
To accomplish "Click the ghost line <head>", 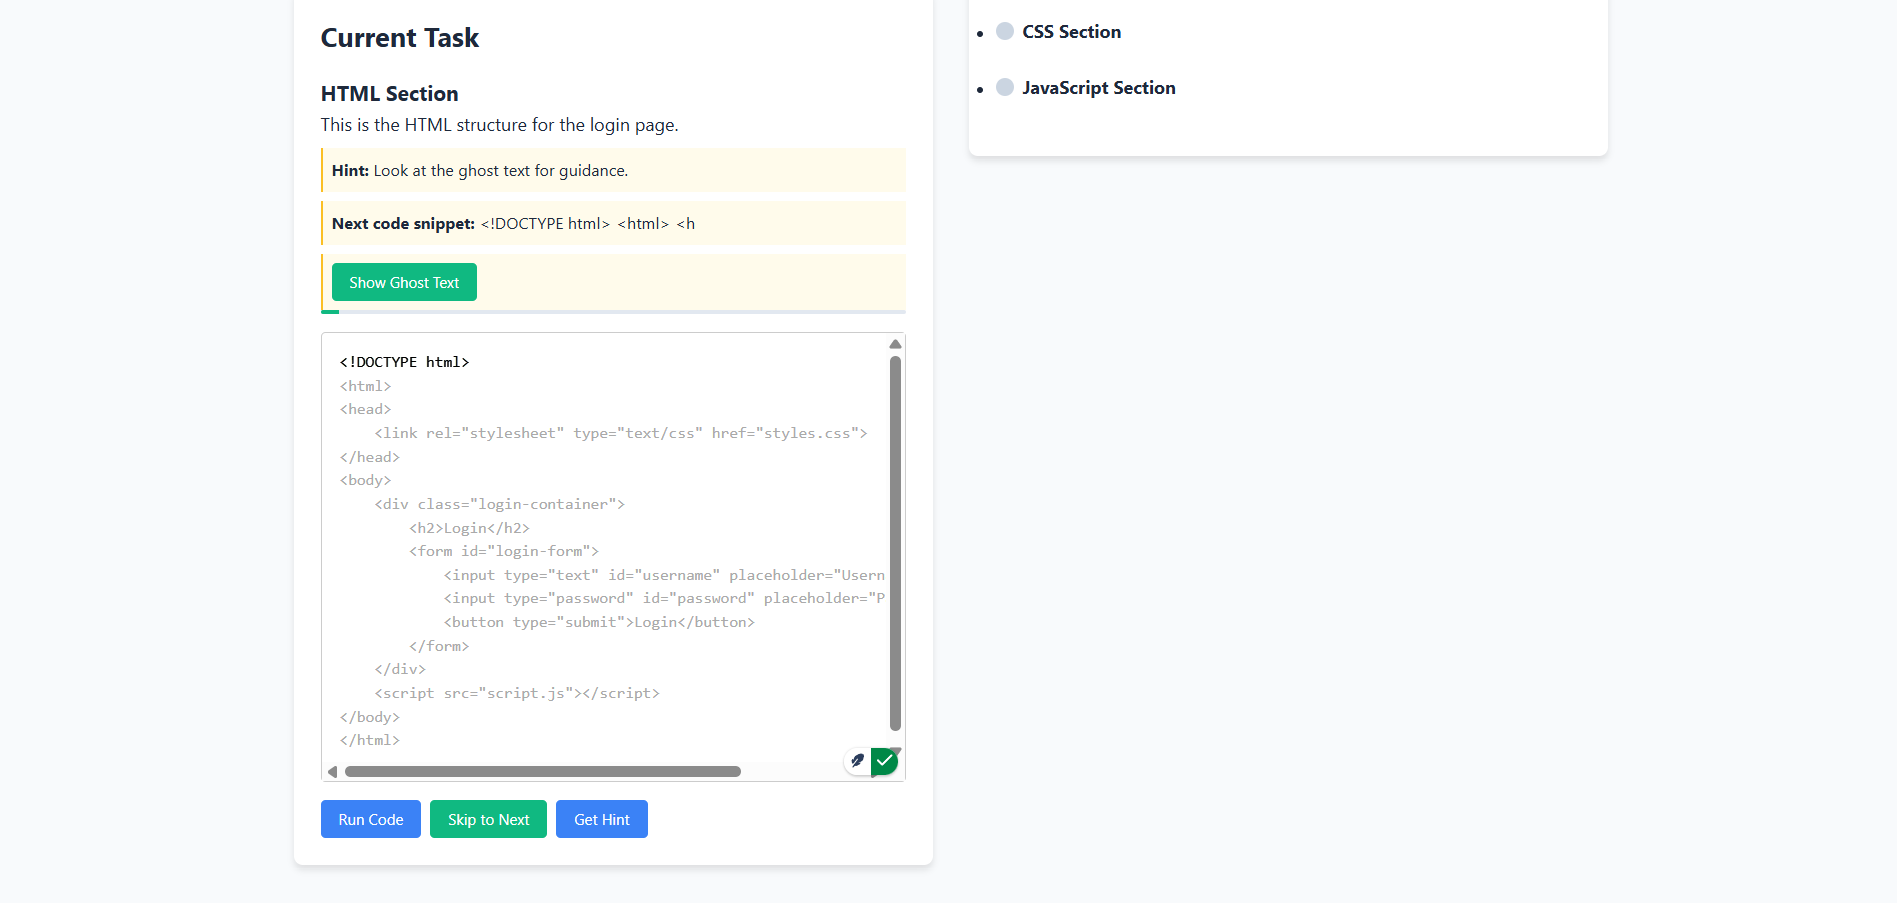I will [365, 409].
